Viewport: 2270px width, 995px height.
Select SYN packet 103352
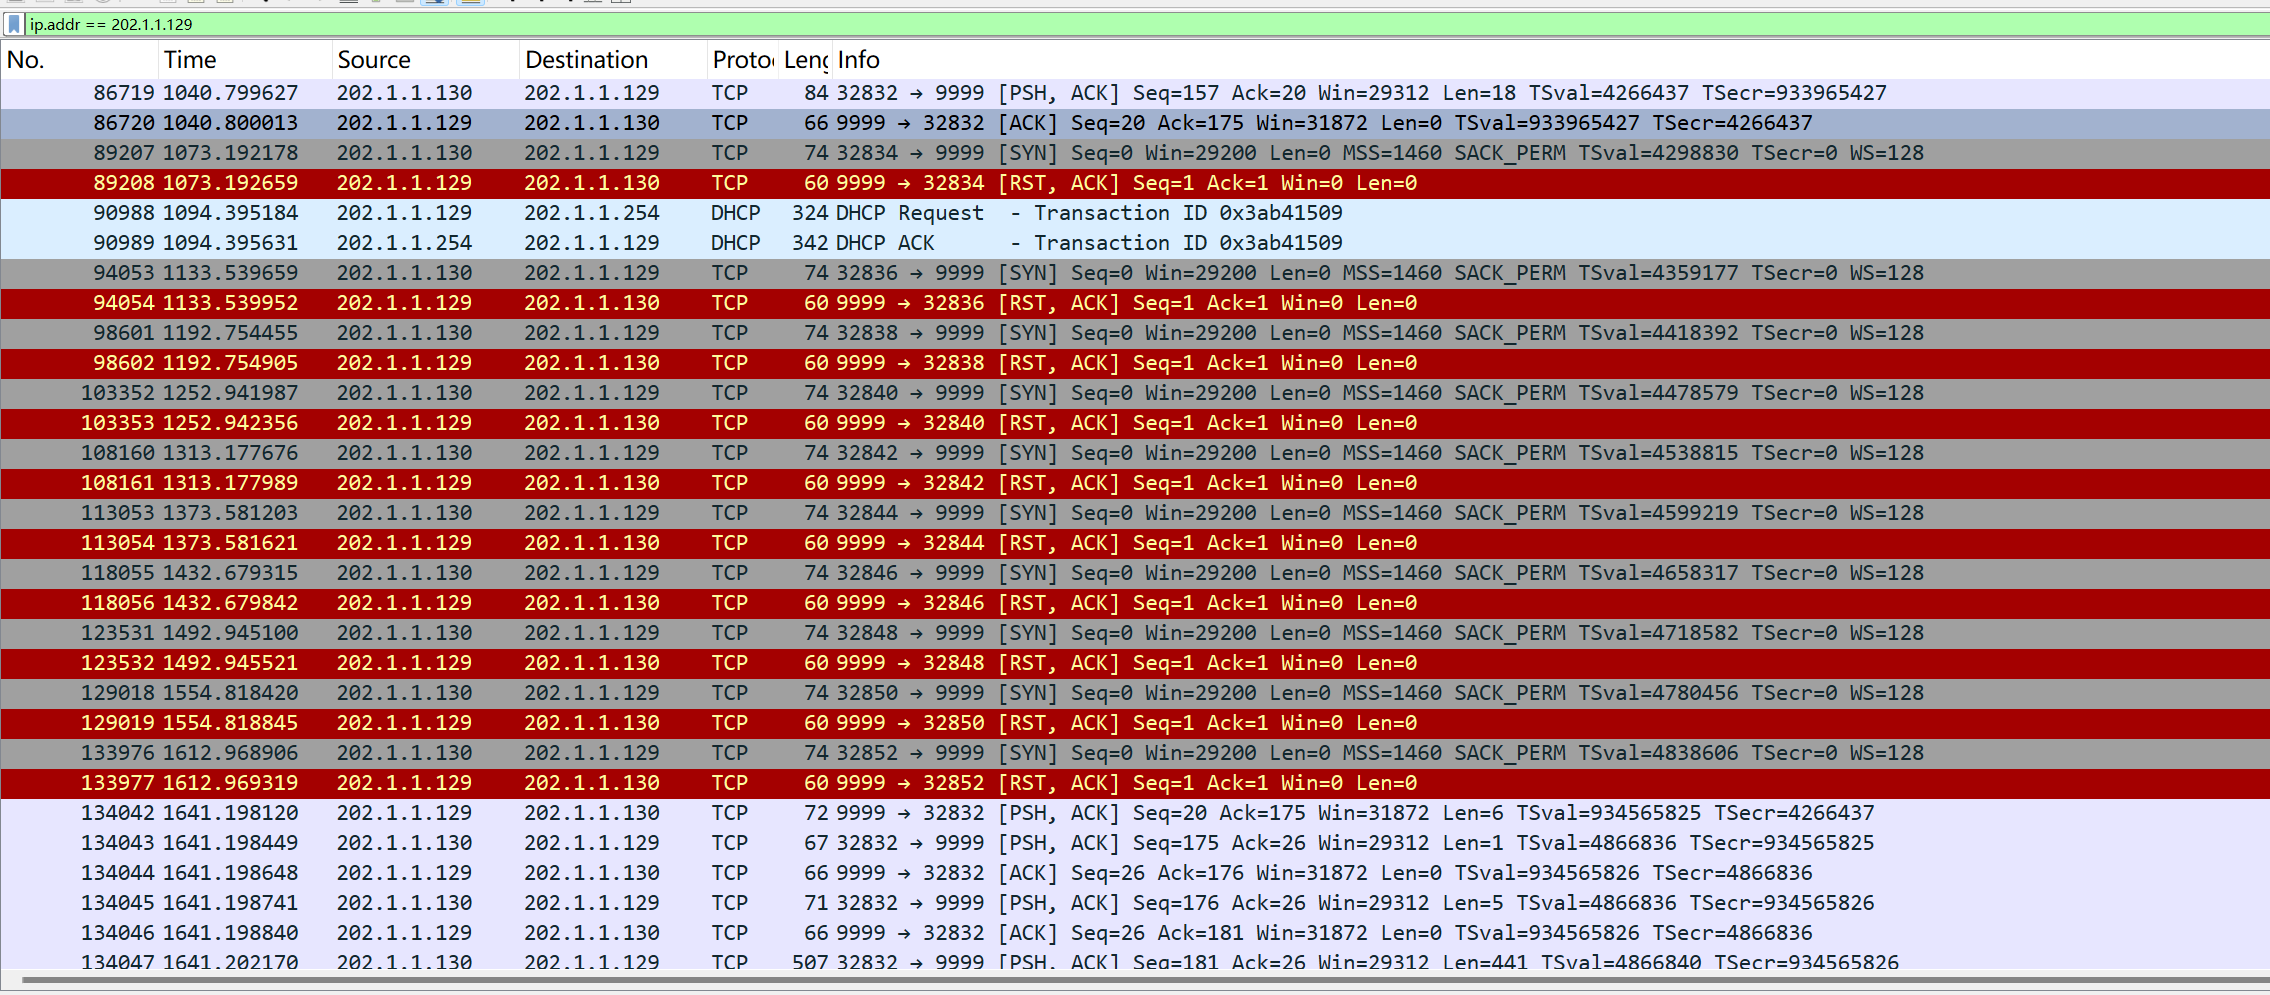coord(1135,393)
